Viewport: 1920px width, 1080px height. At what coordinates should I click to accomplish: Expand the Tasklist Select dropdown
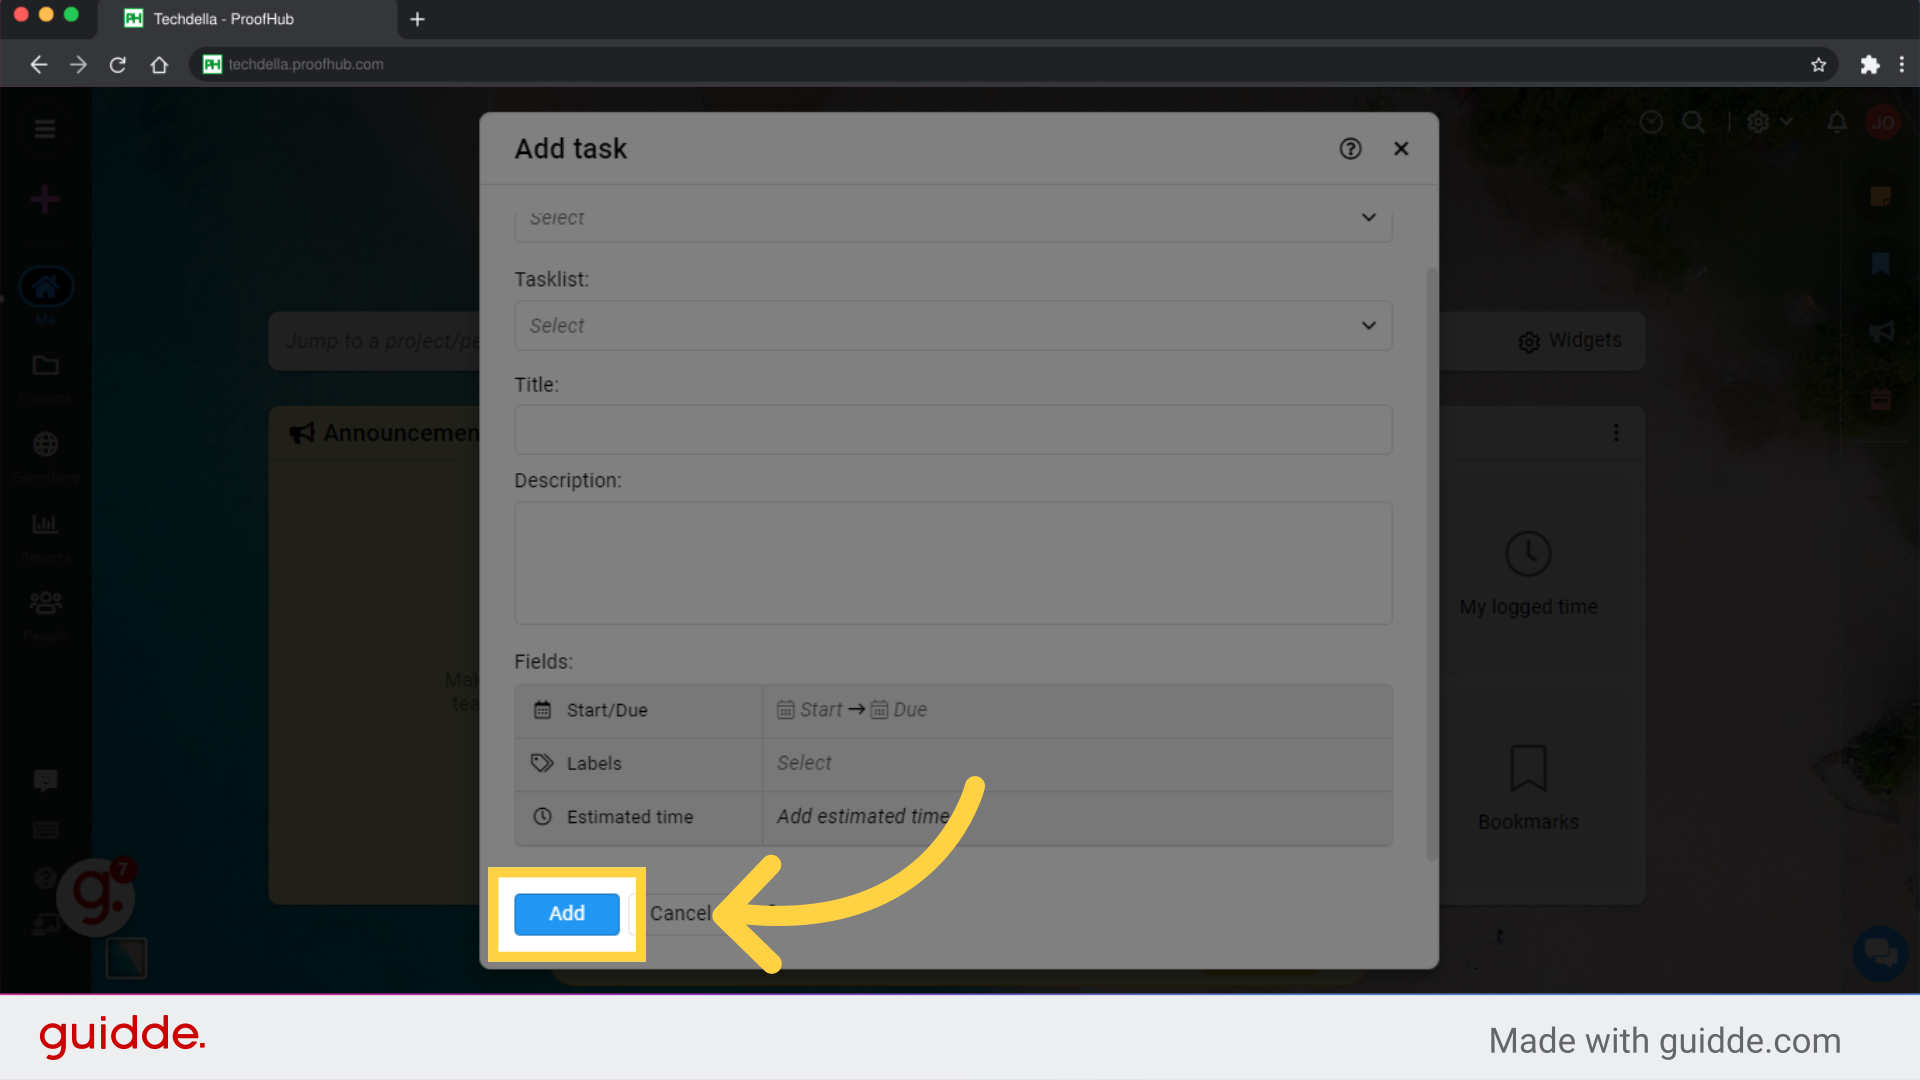952,325
